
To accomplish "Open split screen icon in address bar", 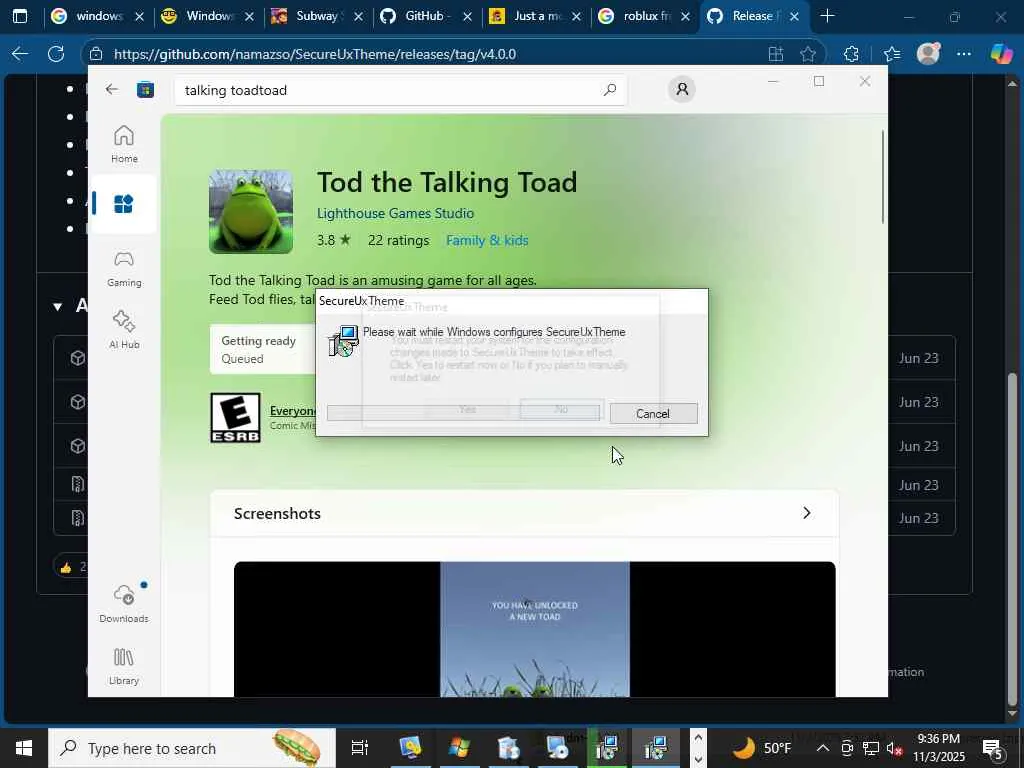I will click(775, 54).
